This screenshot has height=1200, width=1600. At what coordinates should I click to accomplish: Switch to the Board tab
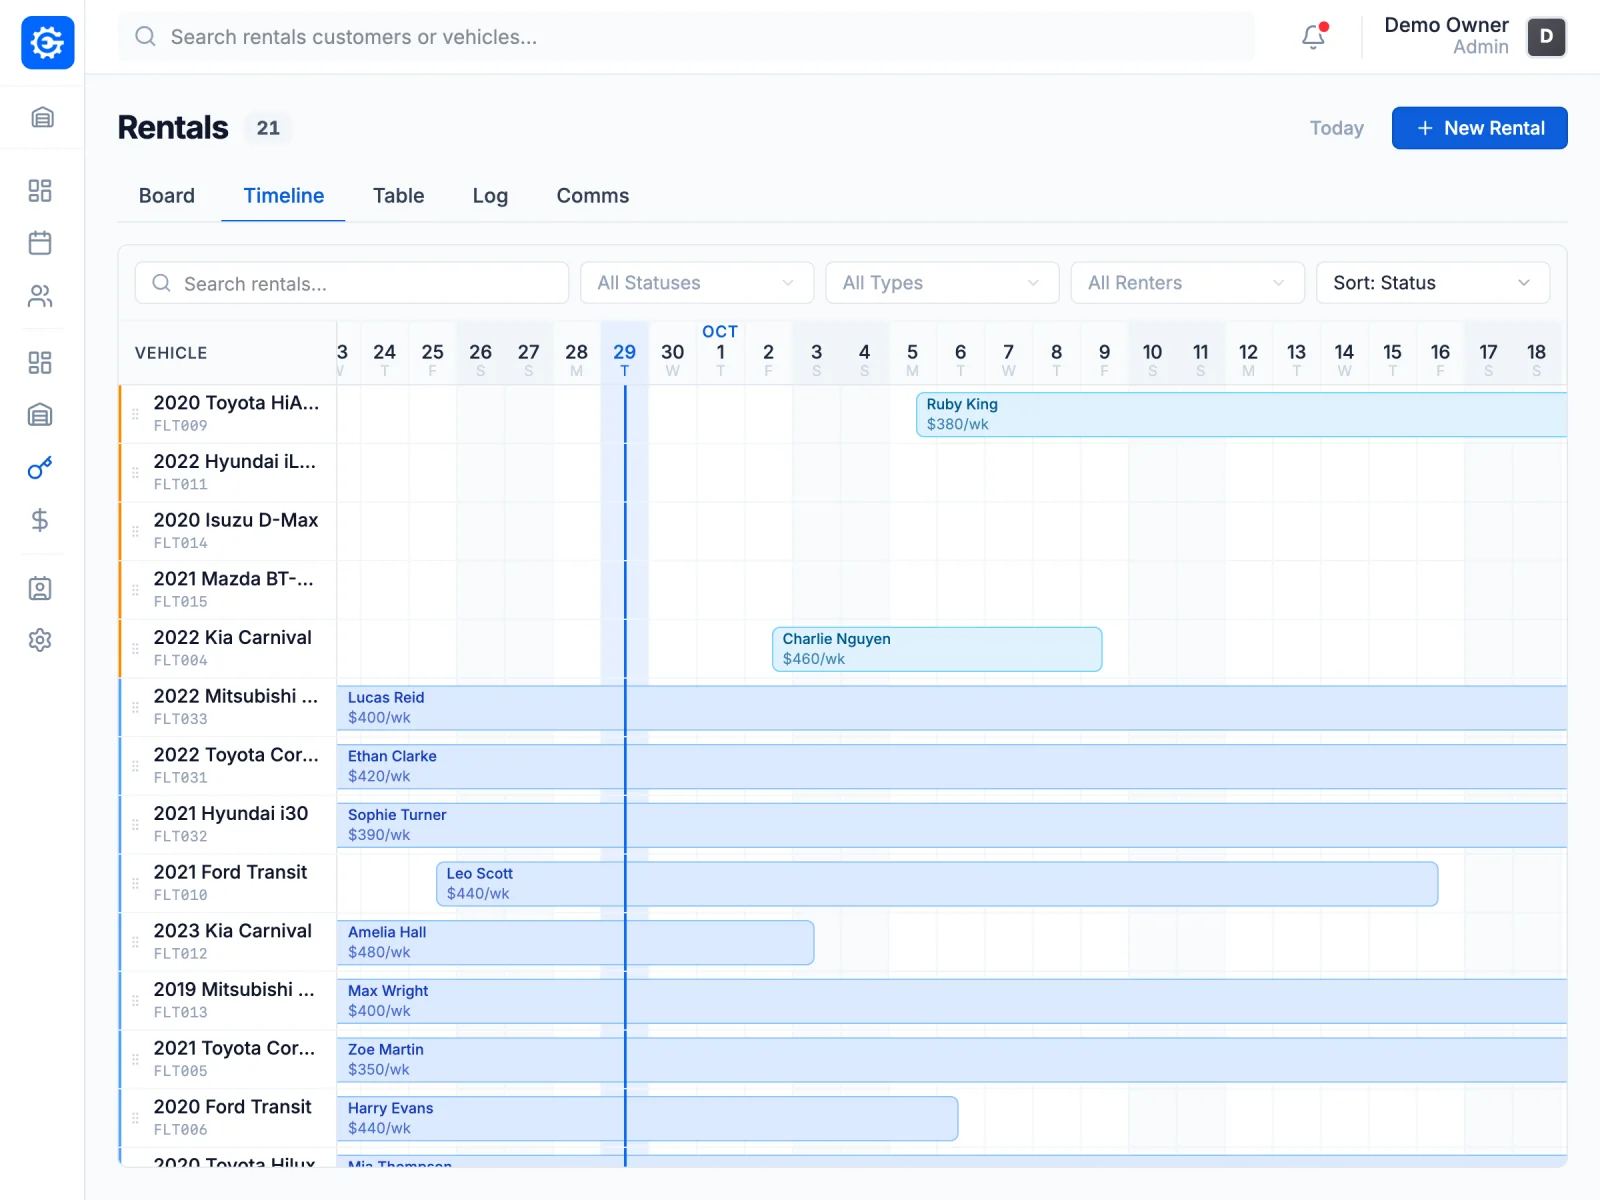click(x=167, y=196)
